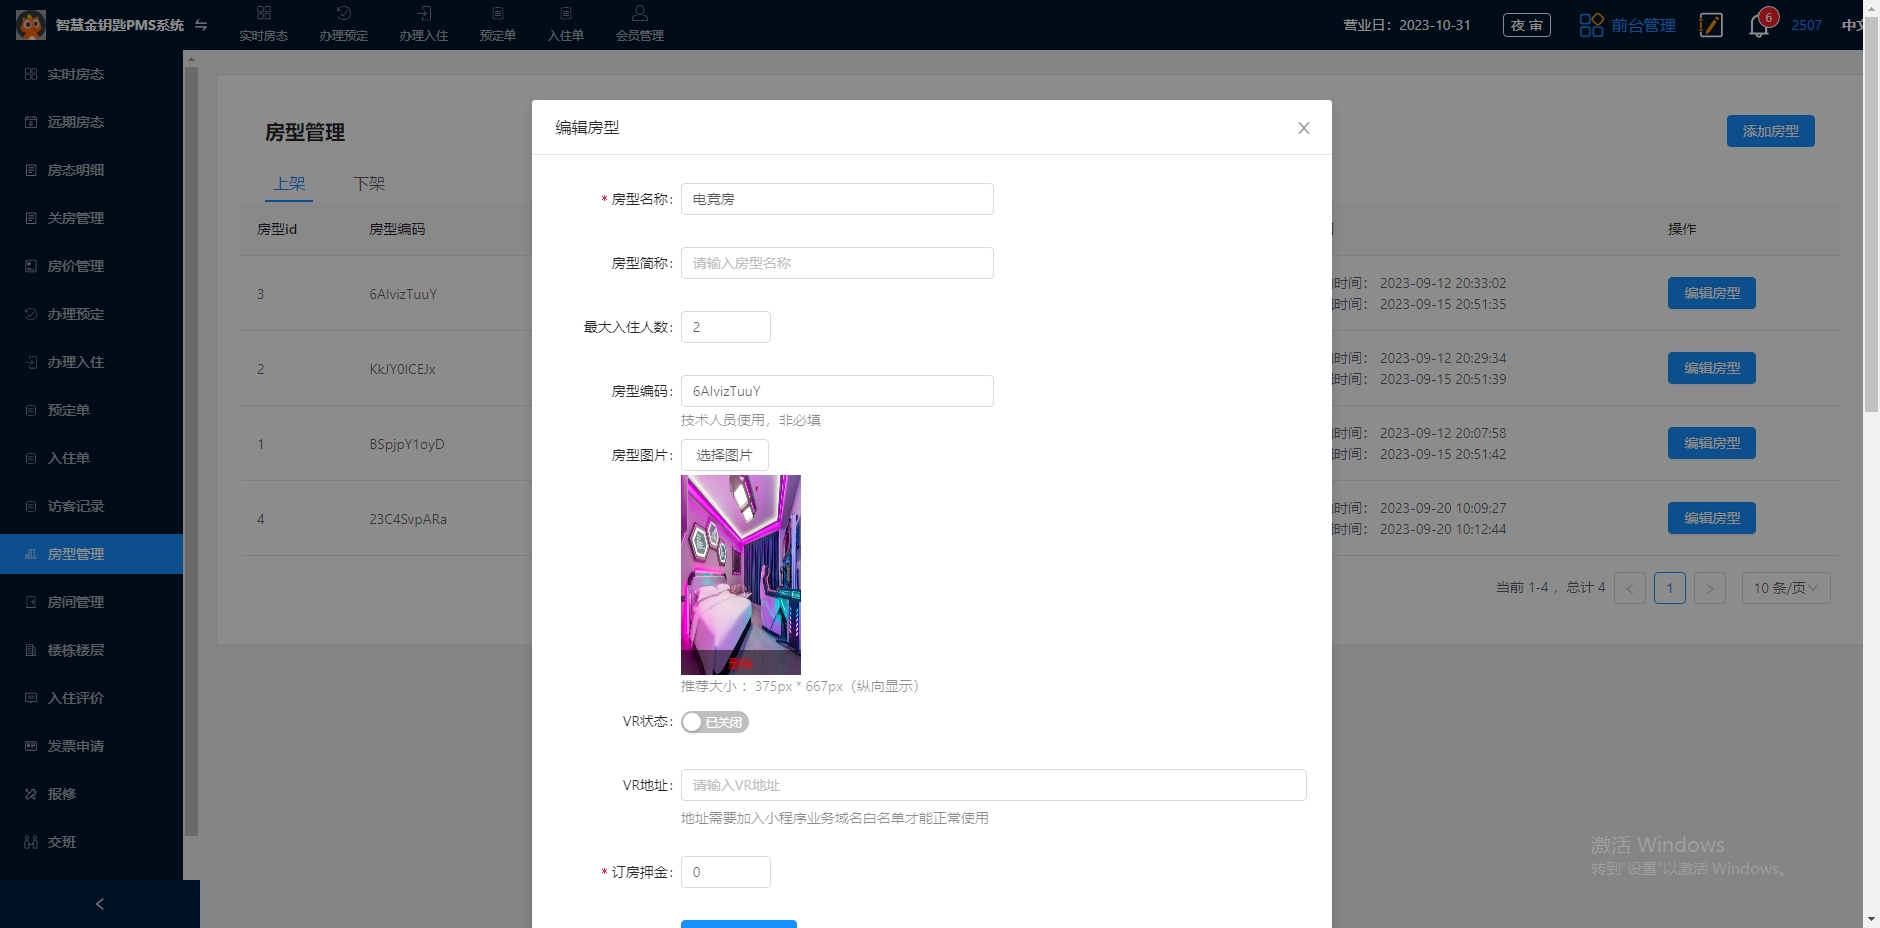The image size is (1880, 928).
Task: Click the 房型简称 input field
Action: 837,263
